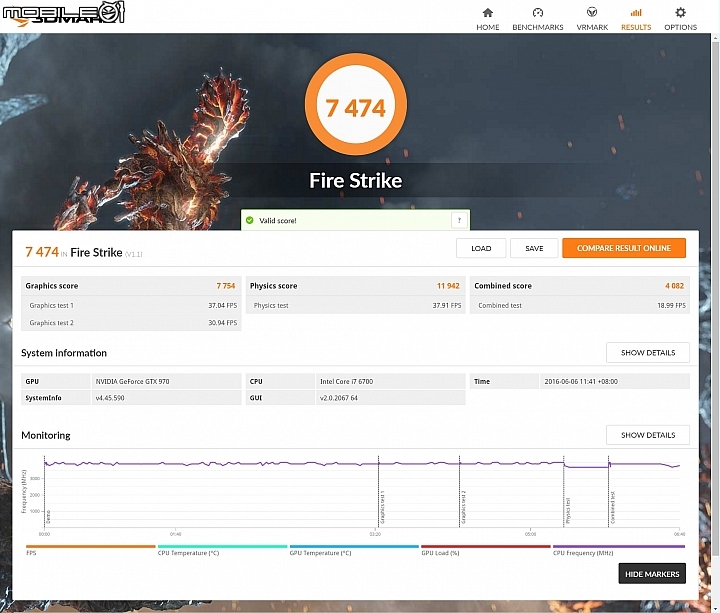
Task: Click the Fire Strike title banner
Action: 355,180
